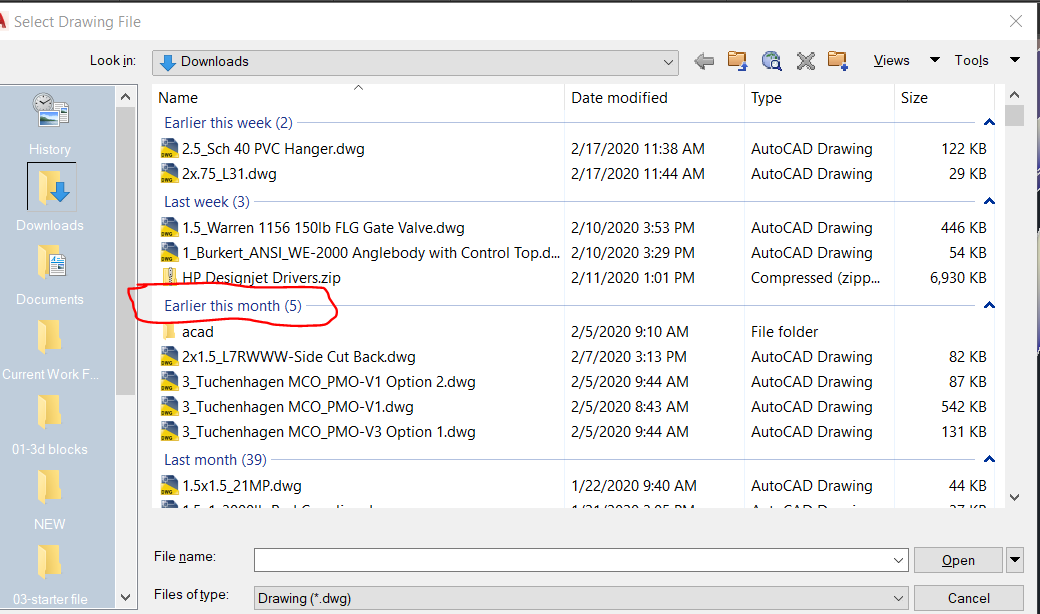Expand the Look in Downloads dropdown

415,62
